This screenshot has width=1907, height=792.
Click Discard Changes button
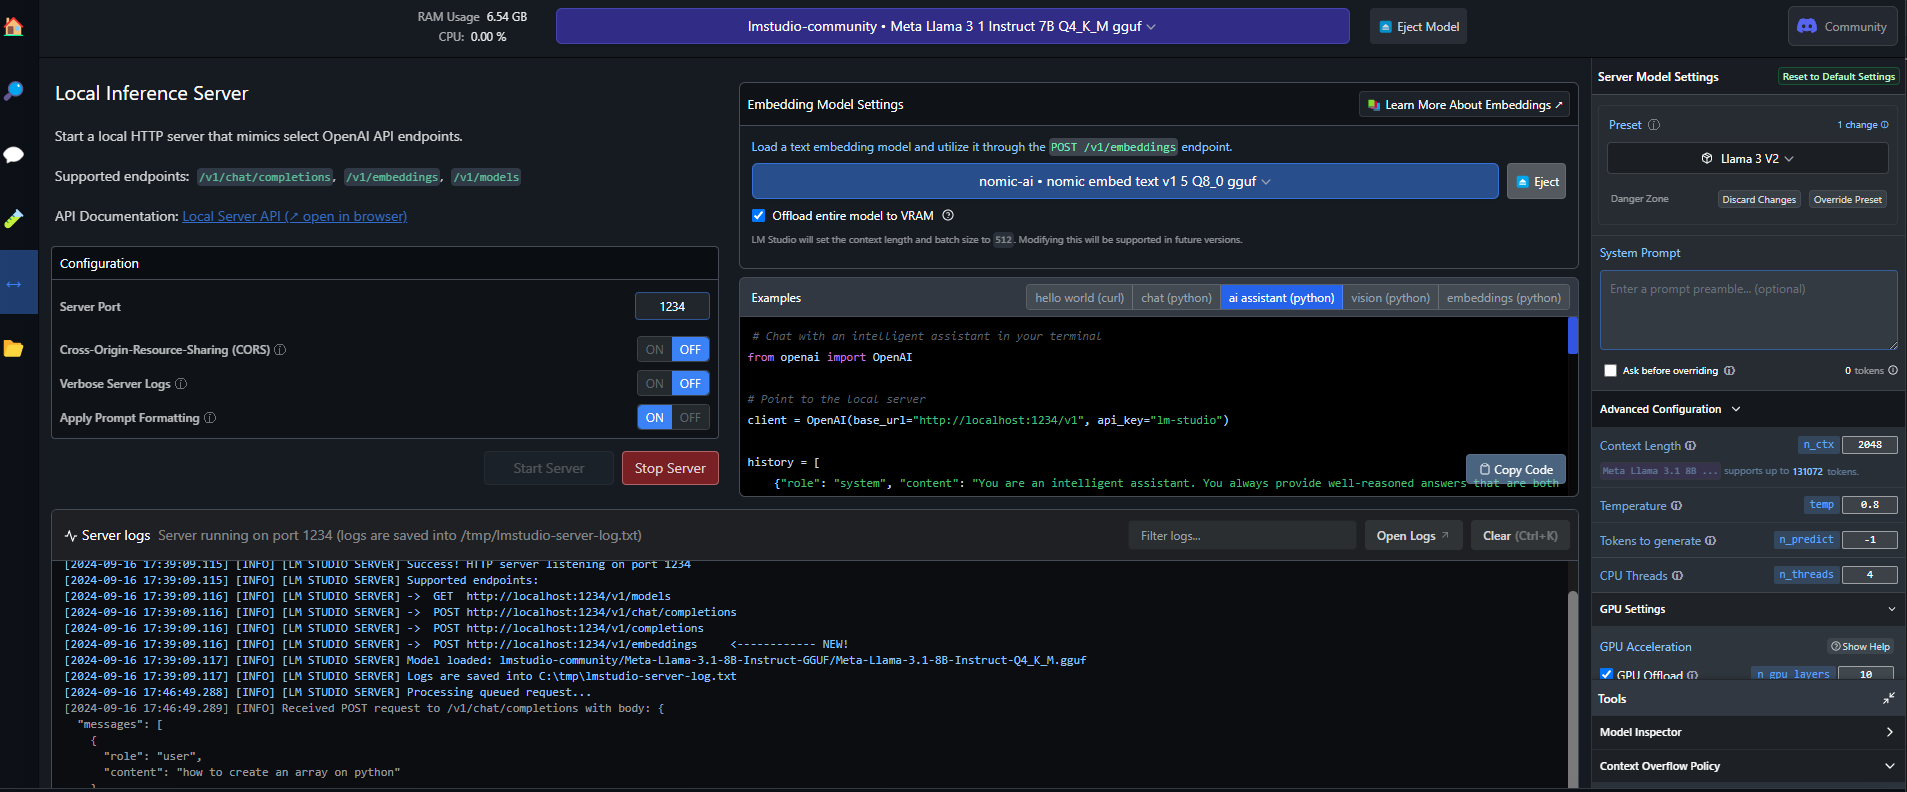tap(1759, 200)
